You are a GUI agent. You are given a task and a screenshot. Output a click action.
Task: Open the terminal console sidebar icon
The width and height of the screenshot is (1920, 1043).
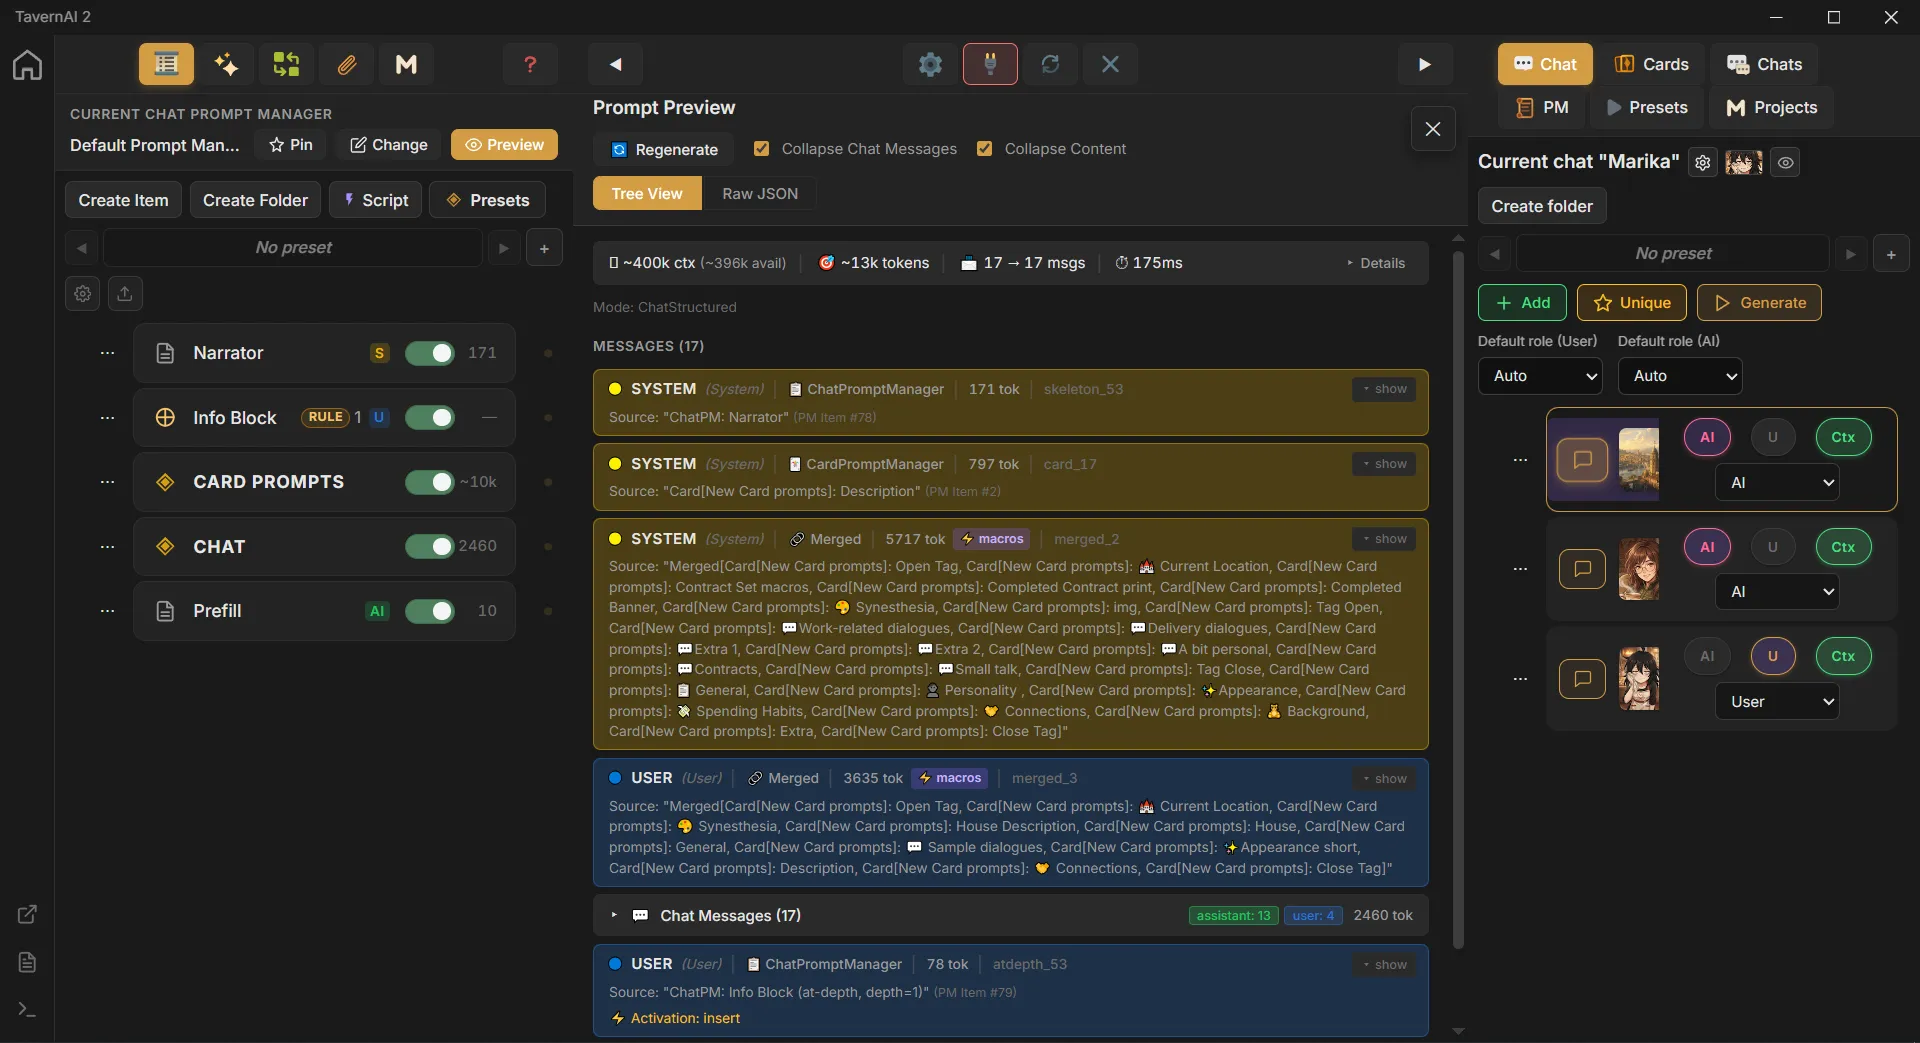point(27,1010)
